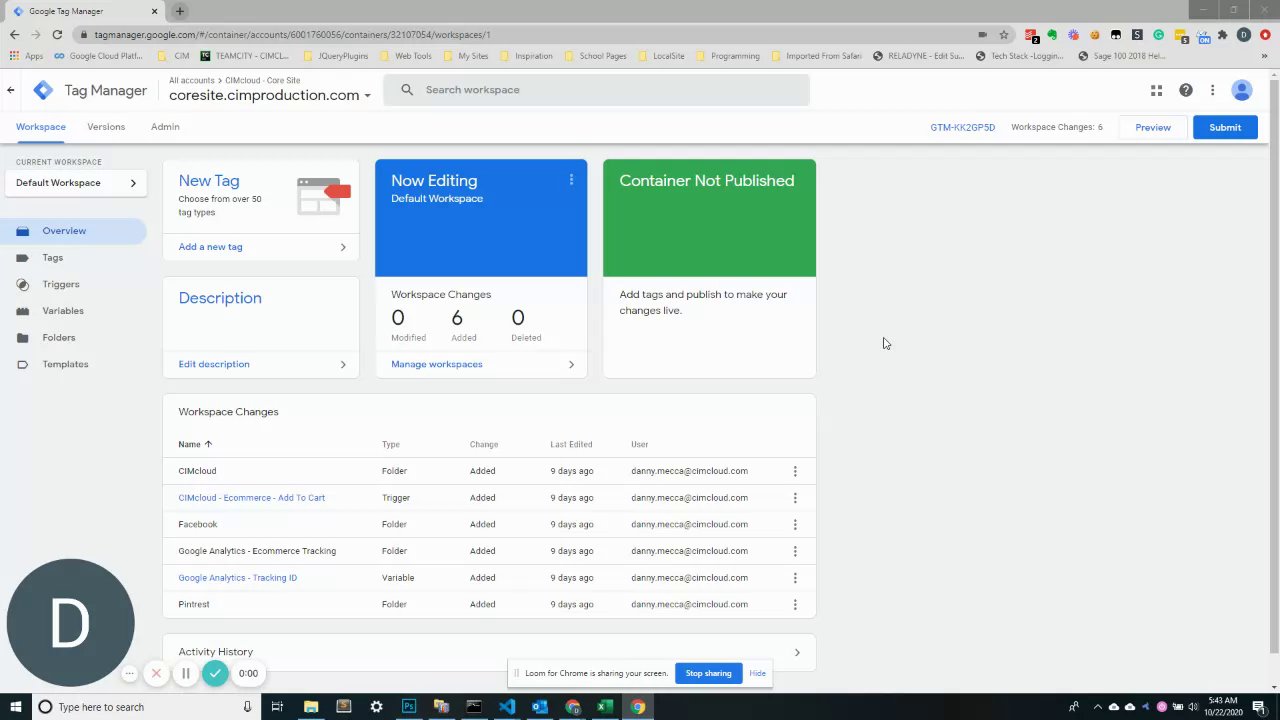This screenshot has width=1280, height=720.
Task: Click Manage workspaces link
Action: (437, 364)
